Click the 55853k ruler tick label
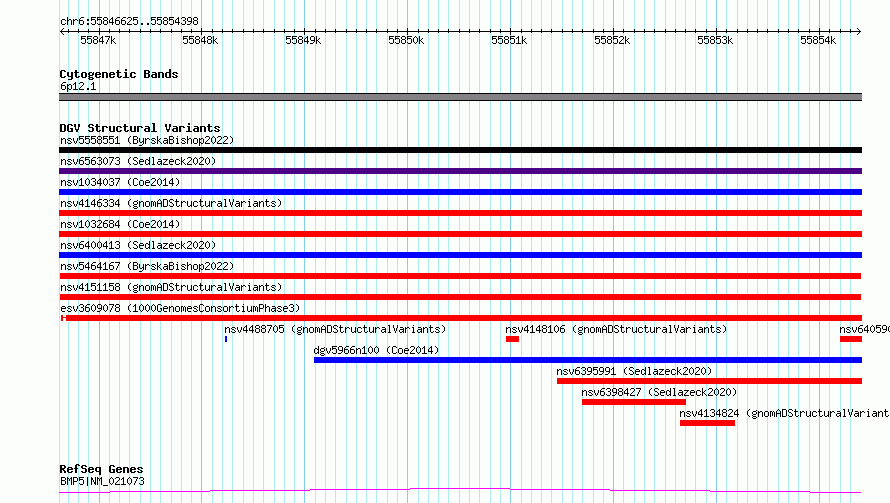Viewport: 890px width, 503px height. click(x=715, y=40)
